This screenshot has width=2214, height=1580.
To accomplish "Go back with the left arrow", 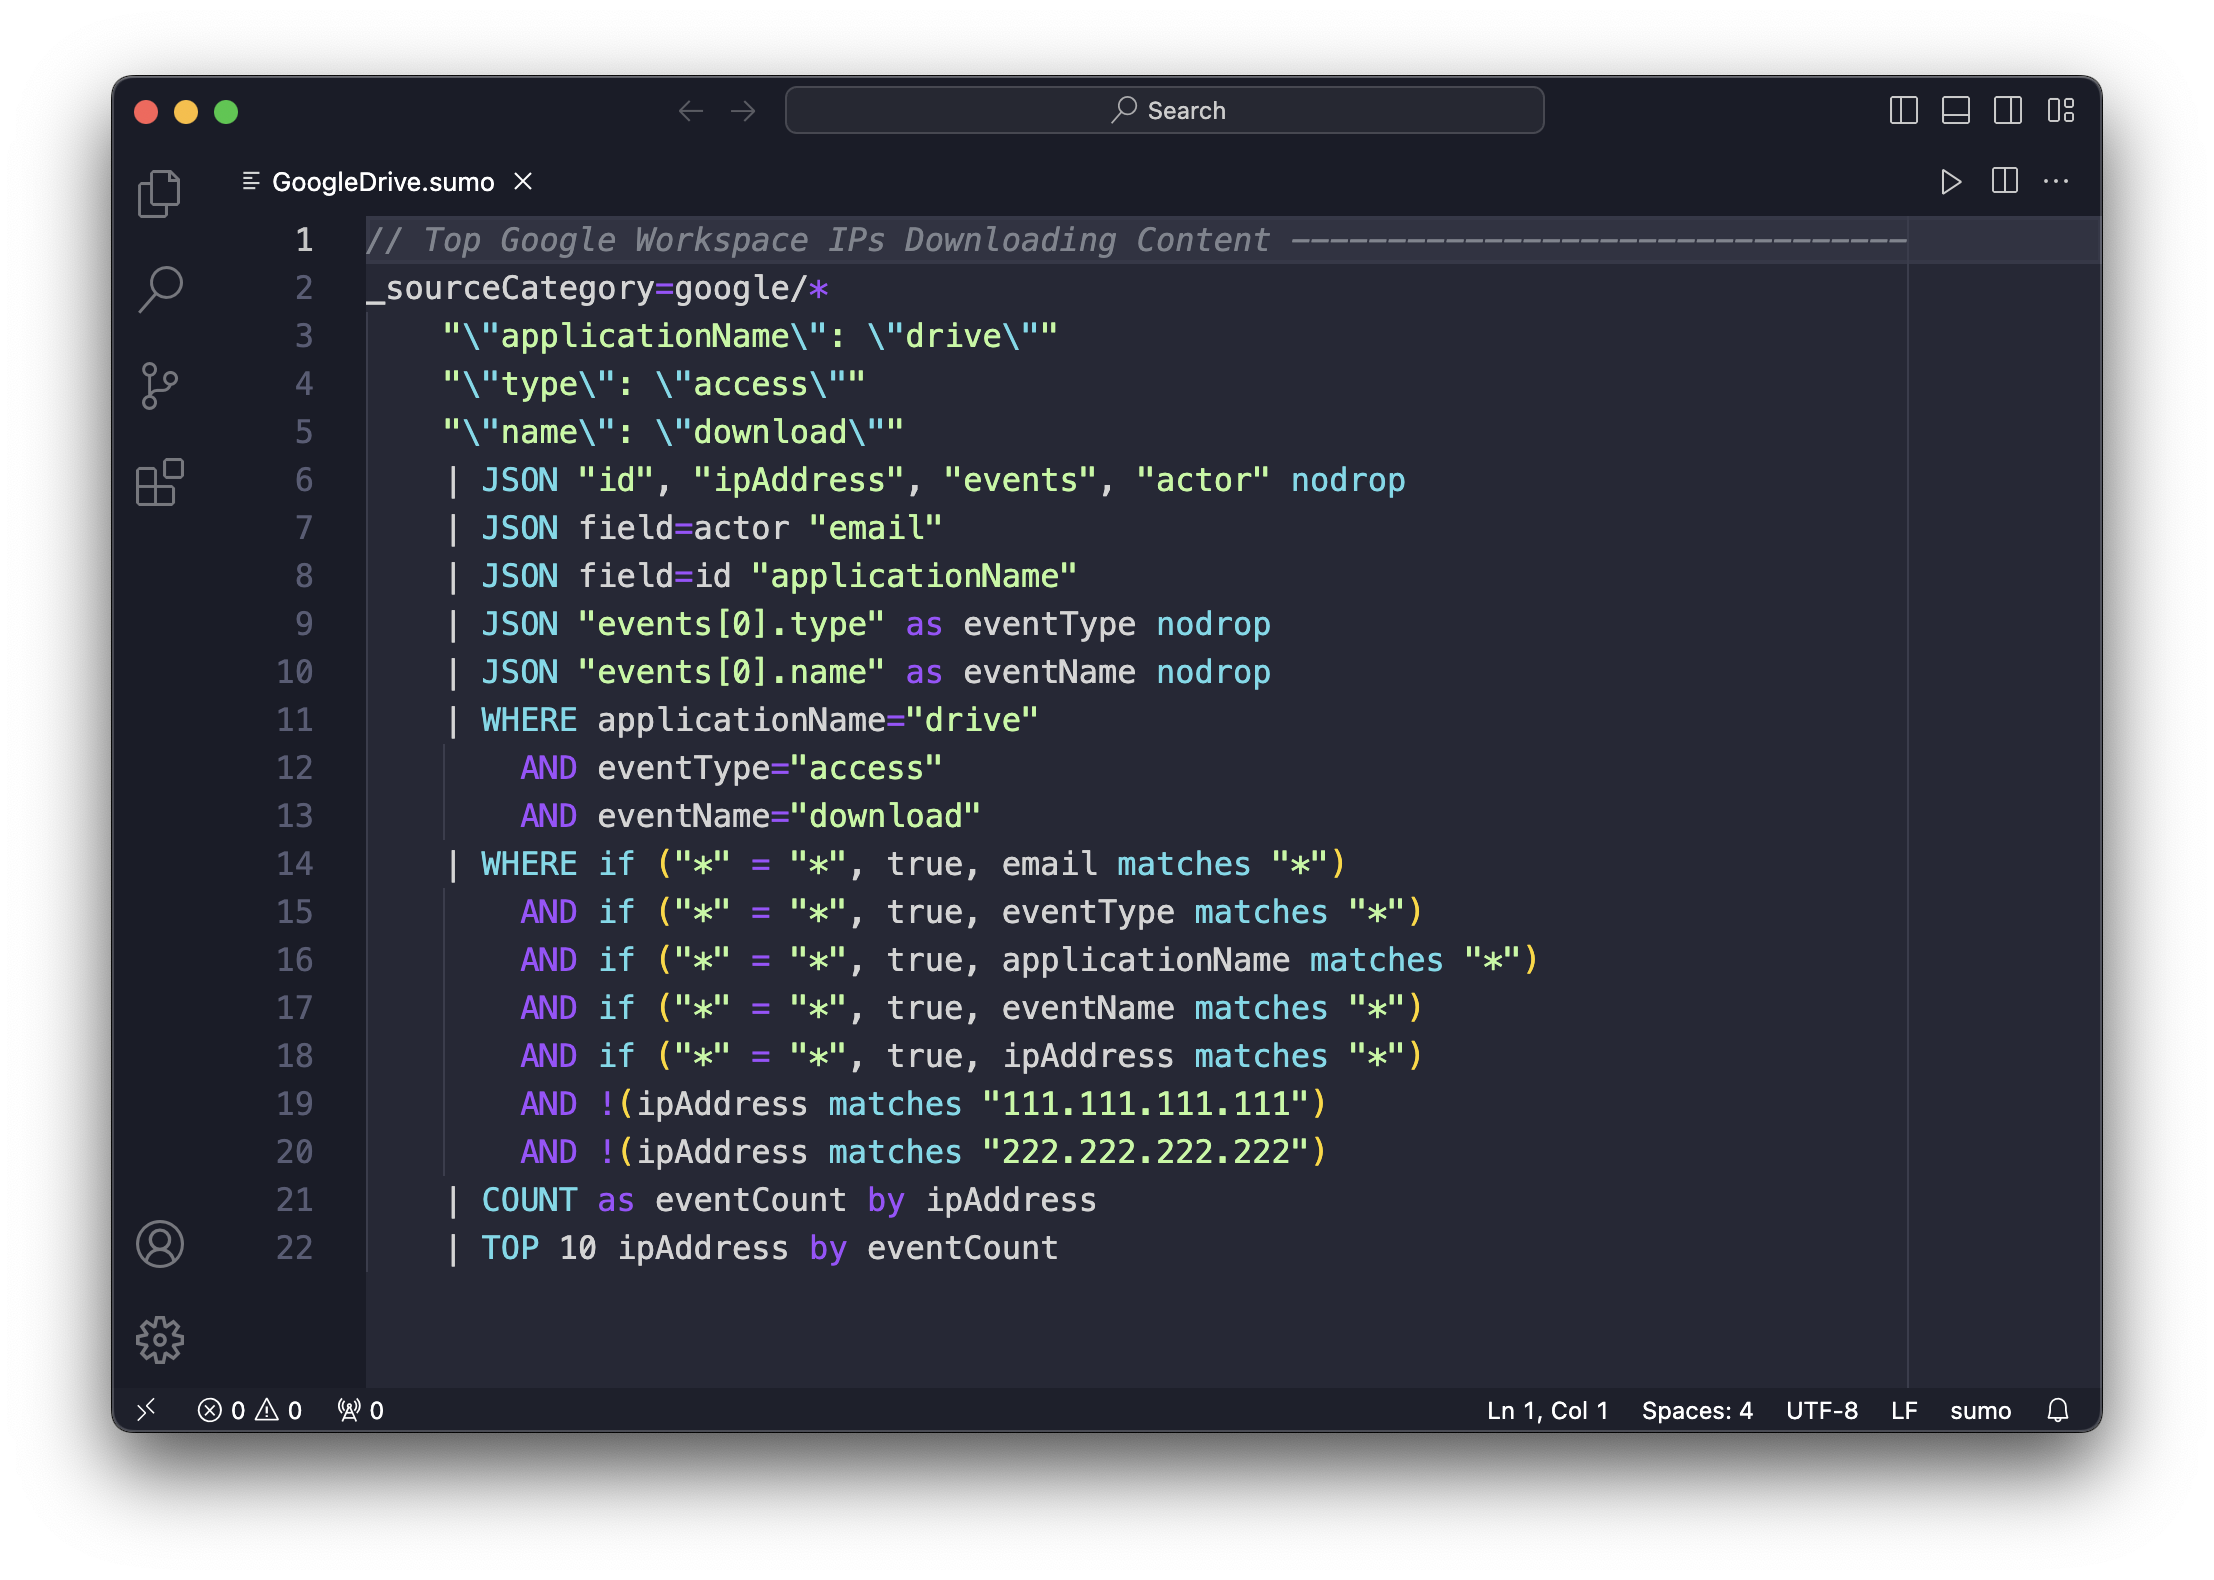I will [x=690, y=111].
